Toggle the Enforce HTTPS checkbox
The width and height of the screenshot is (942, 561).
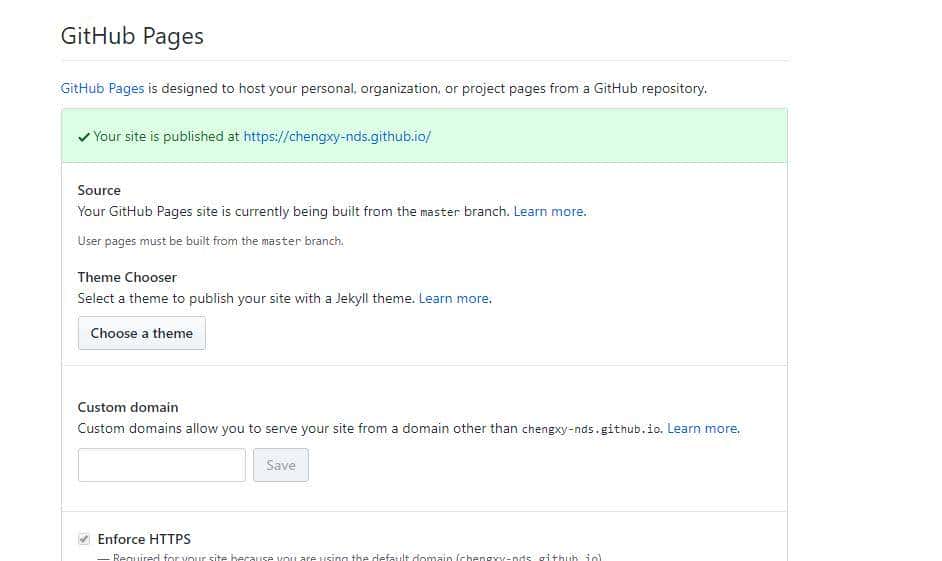coord(84,540)
